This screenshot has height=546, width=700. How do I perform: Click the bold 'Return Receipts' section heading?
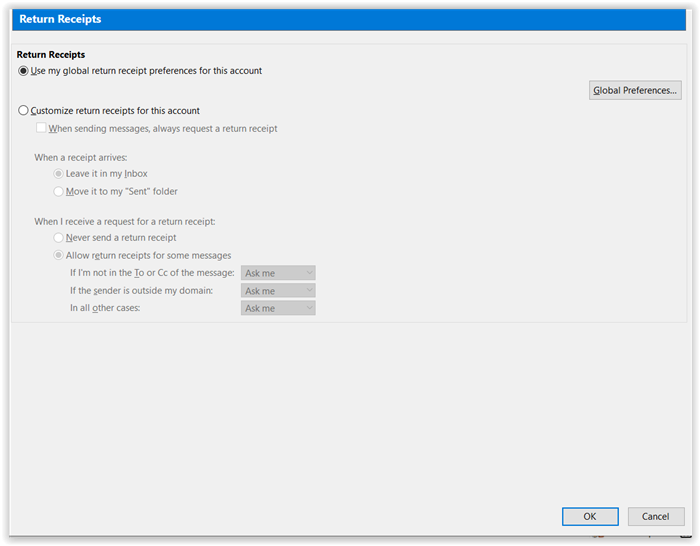51,54
